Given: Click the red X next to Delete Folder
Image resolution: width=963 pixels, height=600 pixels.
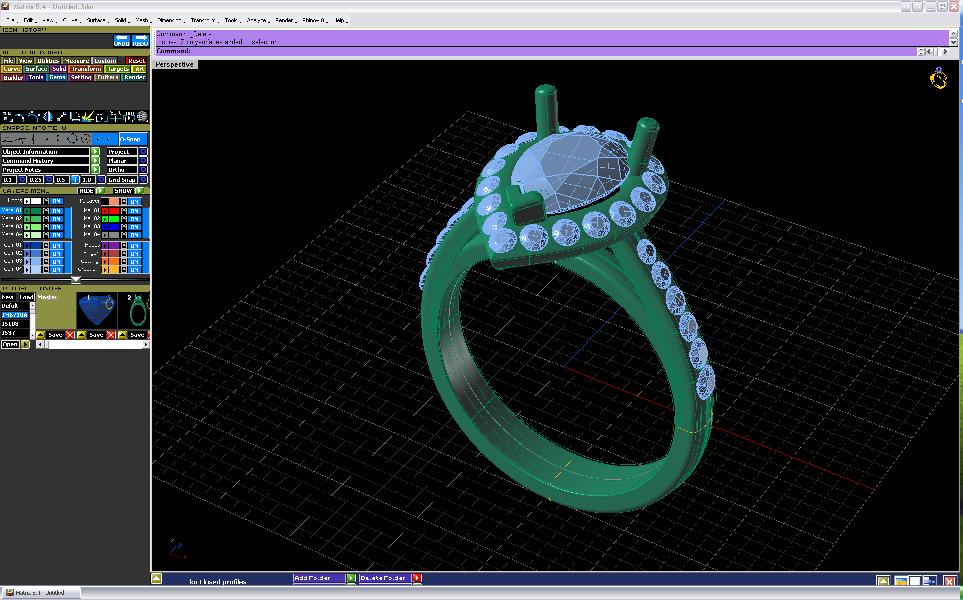Looking at the screenshot, I should coord(417,578).
